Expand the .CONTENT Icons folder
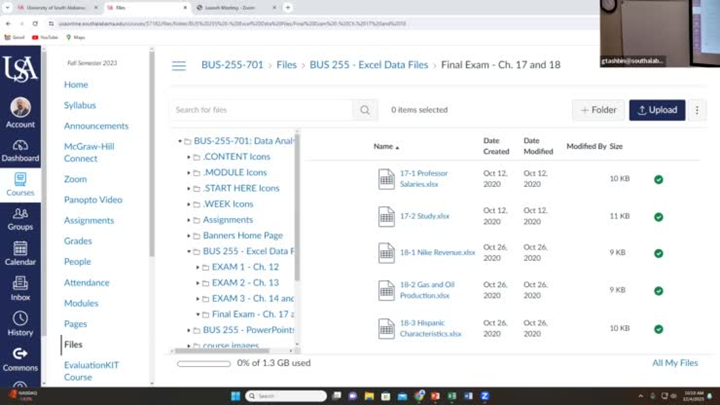The image size is (720, 405). (x=189, y=157)
